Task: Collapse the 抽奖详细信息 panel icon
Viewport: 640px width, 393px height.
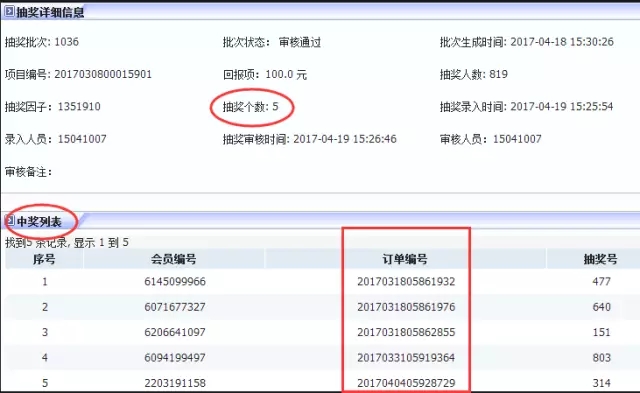Action: [9, 11]
